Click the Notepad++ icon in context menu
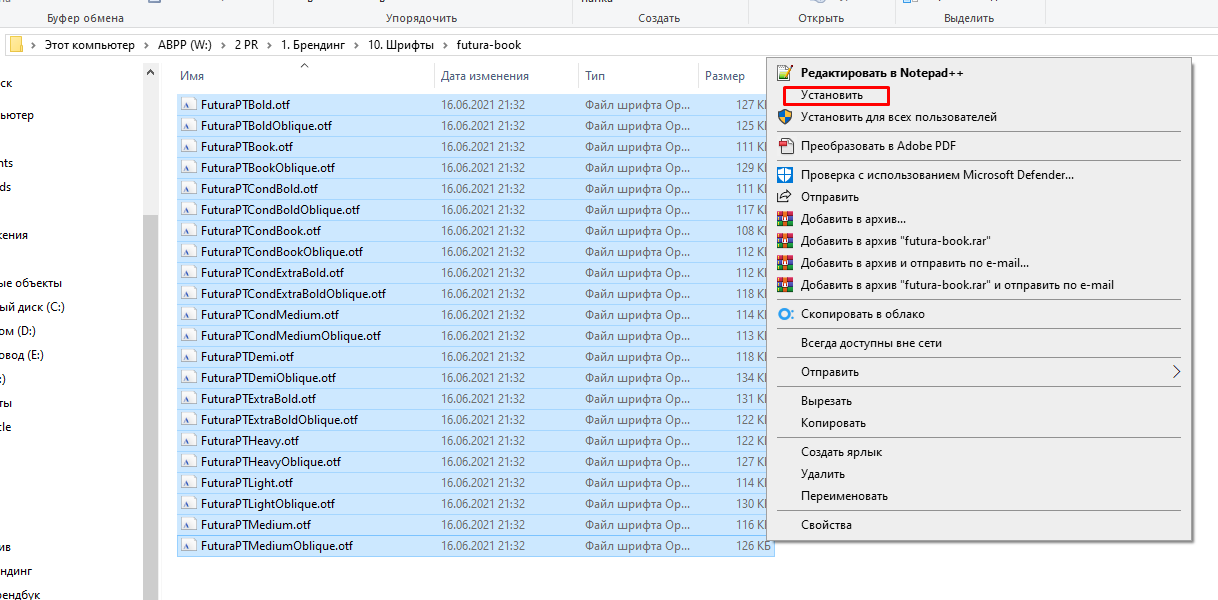Image resolution: width=1218 pixels, height=600 pixels. 785,73
